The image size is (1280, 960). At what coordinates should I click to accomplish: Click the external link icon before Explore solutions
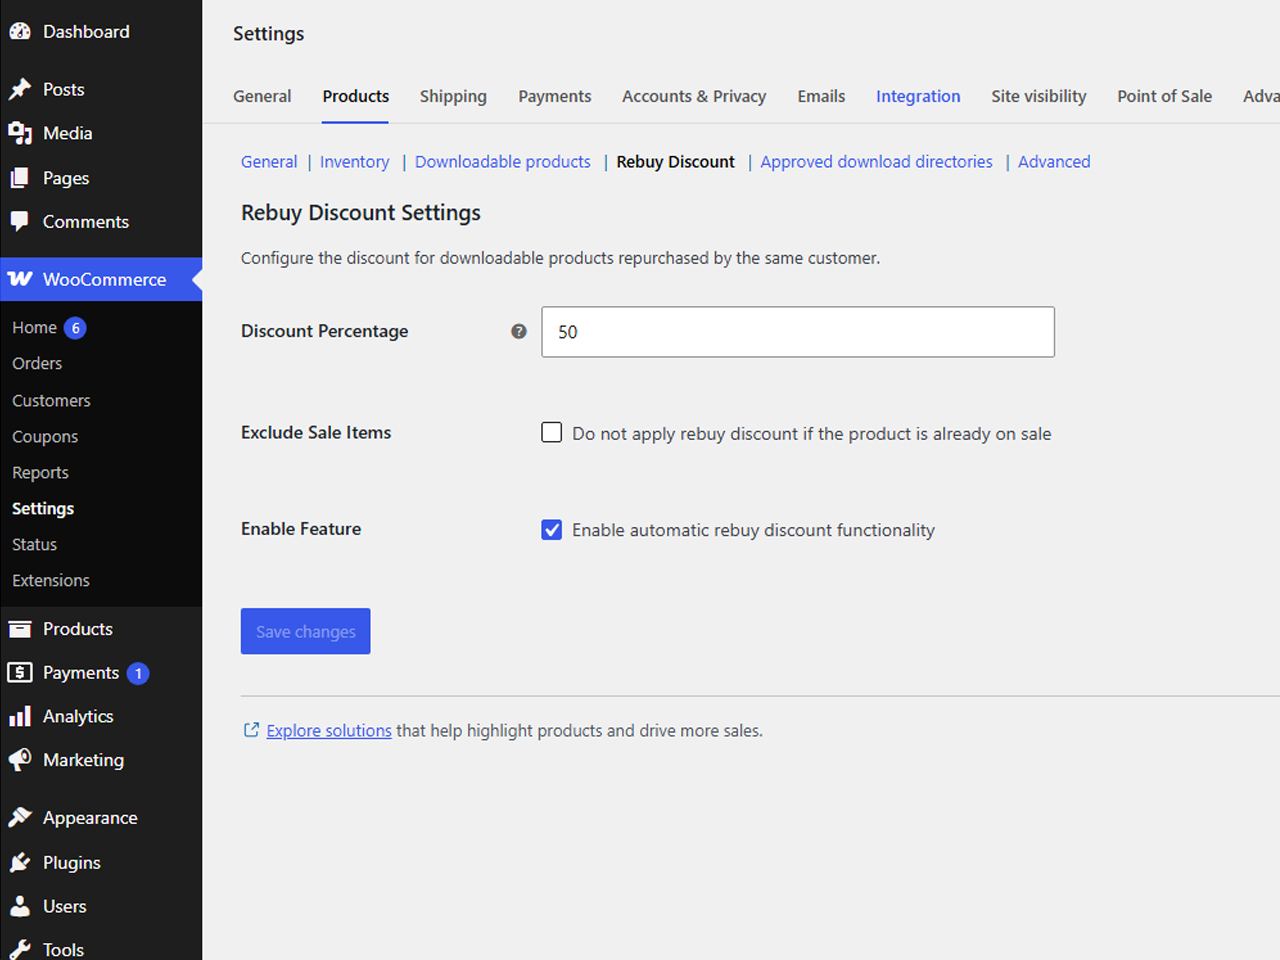tap(252, 730)
